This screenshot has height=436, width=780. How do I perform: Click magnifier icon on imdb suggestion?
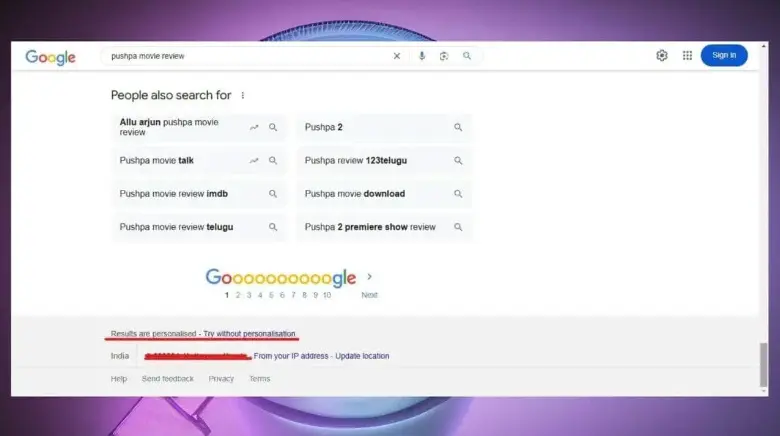[x=273, y=194]
